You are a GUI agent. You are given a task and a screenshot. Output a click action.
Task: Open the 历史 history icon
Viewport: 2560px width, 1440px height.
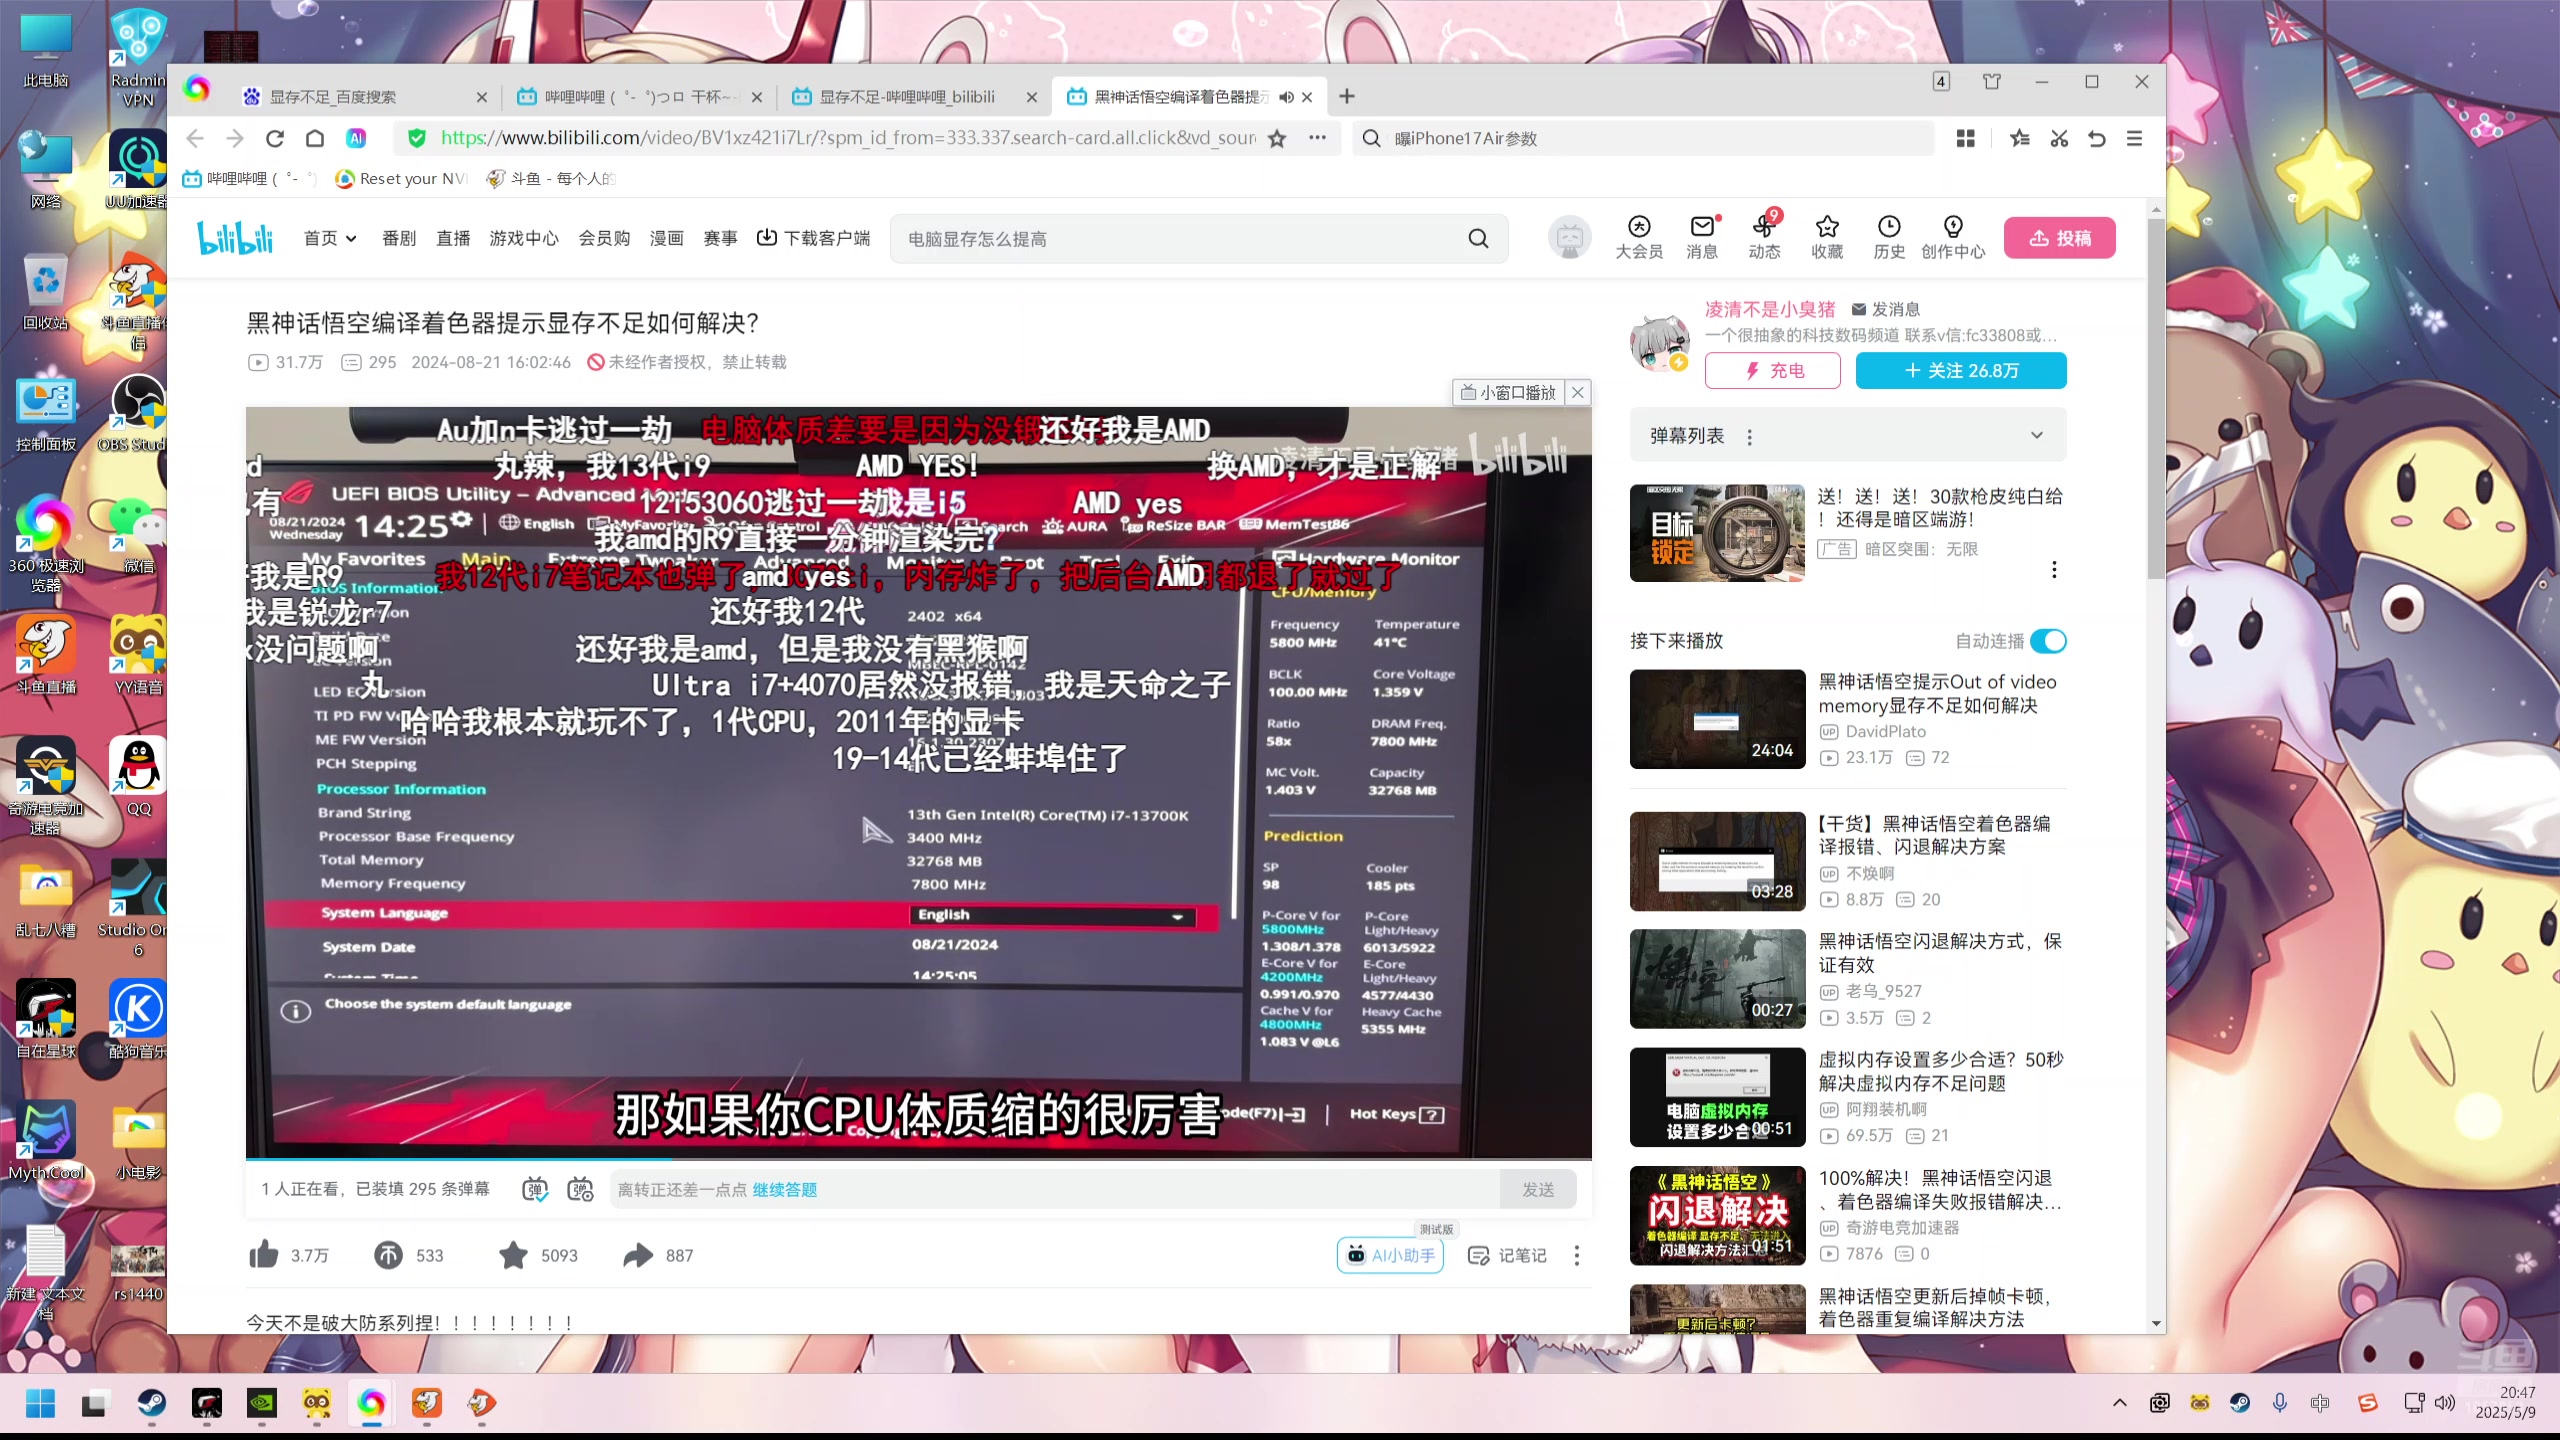(1889, 238)
